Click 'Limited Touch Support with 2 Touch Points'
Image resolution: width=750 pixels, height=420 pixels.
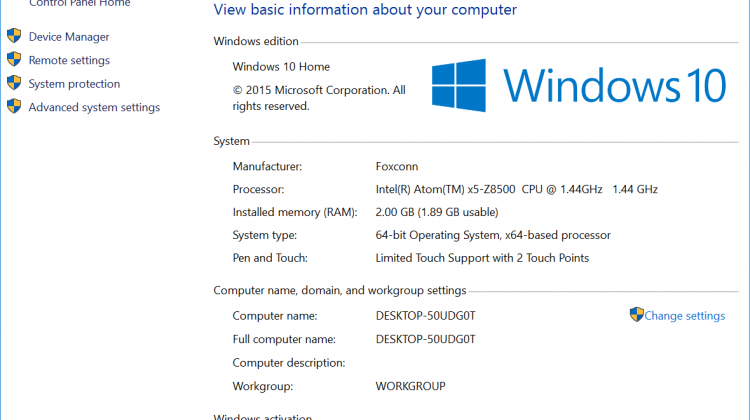[482, 258]
